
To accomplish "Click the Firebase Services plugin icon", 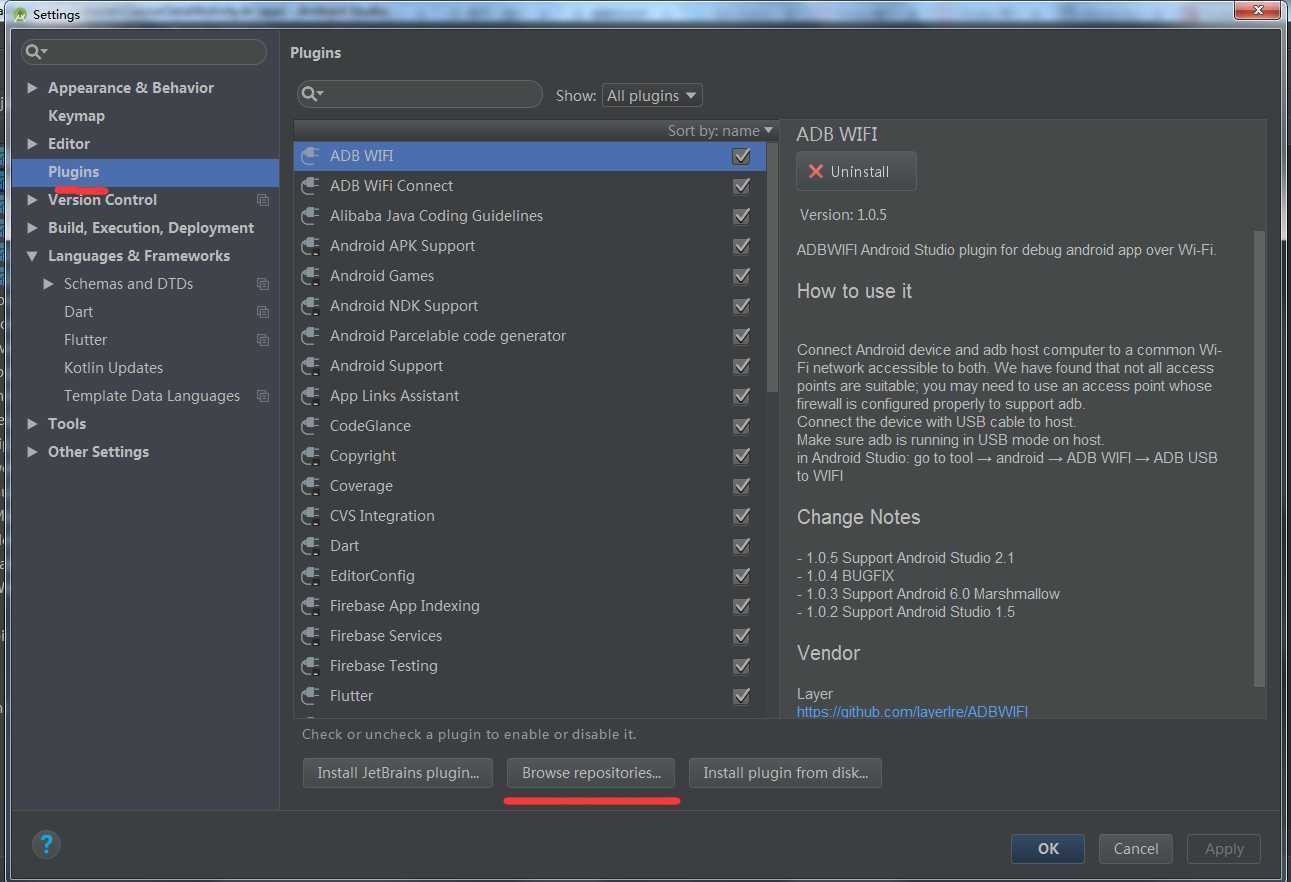I will (x=311, y=636).
